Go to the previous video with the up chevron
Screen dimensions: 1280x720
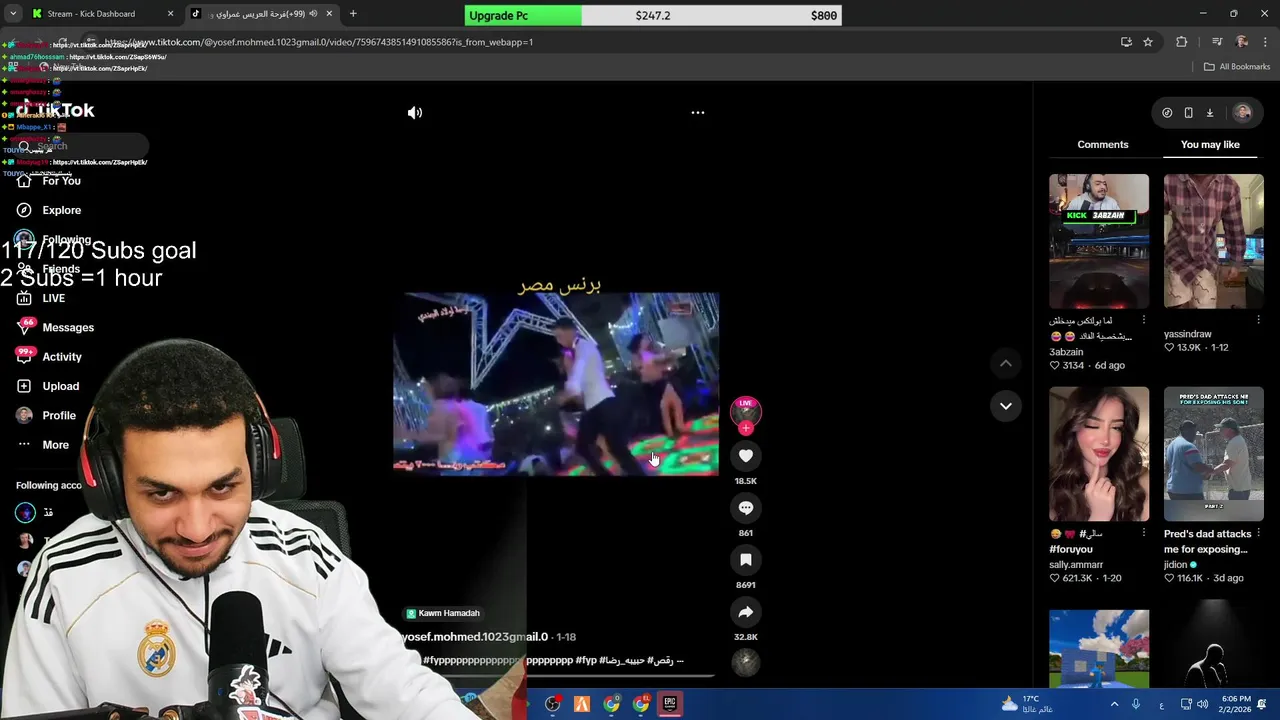[x=1006, y=364]
